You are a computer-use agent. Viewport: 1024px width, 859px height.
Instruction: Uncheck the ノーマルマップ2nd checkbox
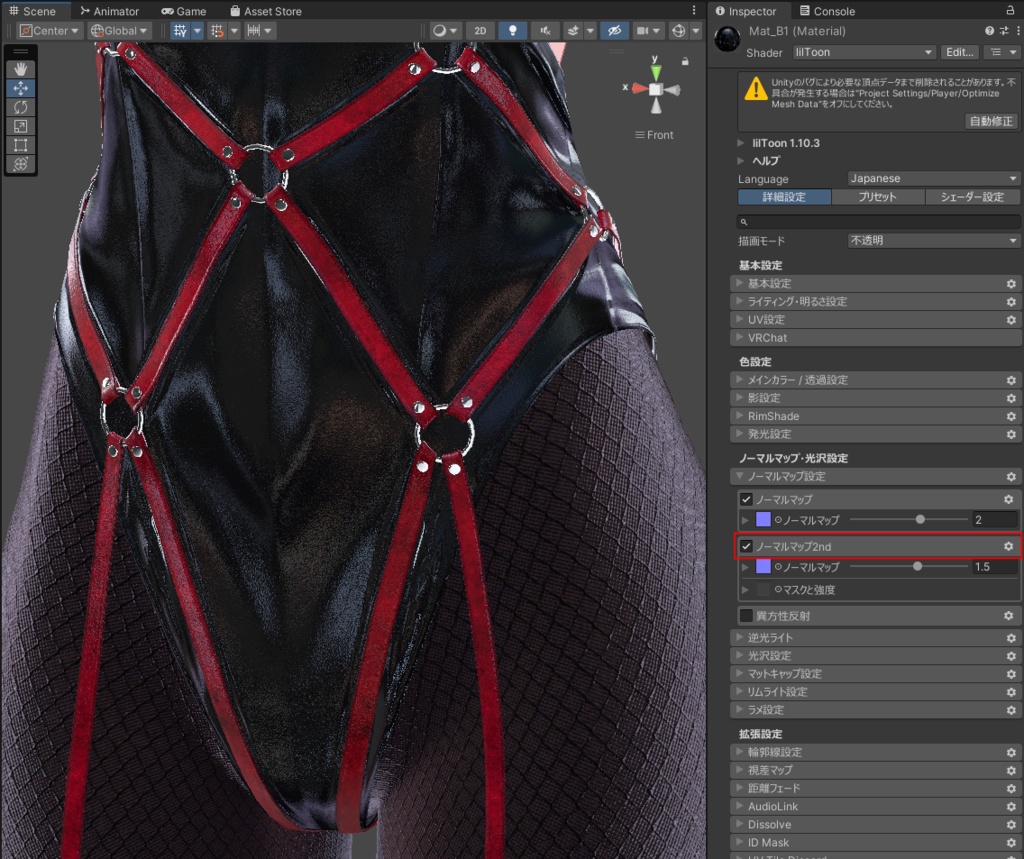pos(746,546)
